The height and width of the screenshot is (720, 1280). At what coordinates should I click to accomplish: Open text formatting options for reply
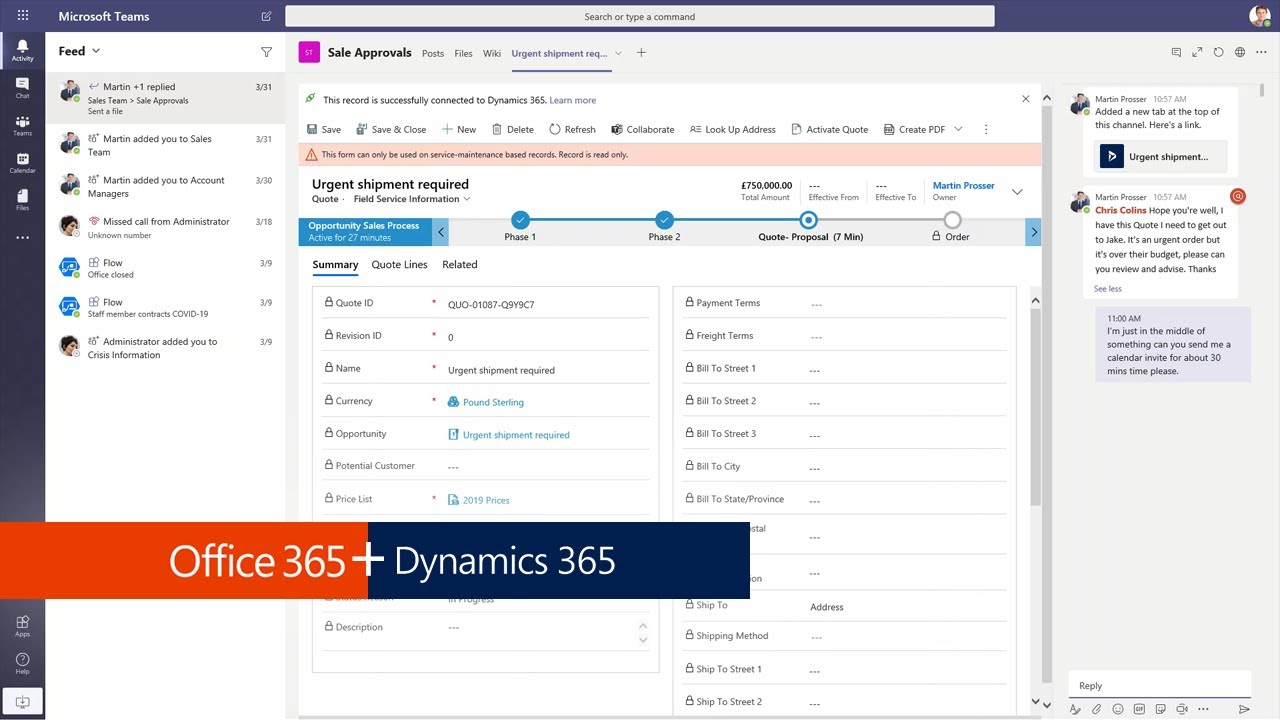pos(1075,709)
